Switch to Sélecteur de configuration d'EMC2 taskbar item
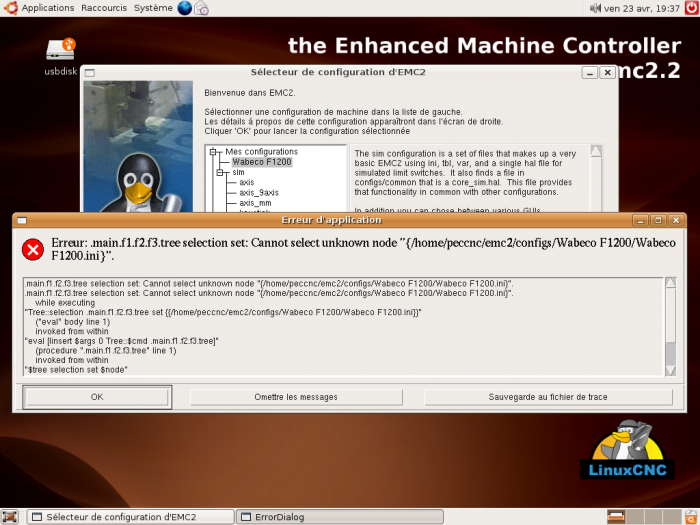The width and height of the screenshot is (700, 525). pos(130,517)
